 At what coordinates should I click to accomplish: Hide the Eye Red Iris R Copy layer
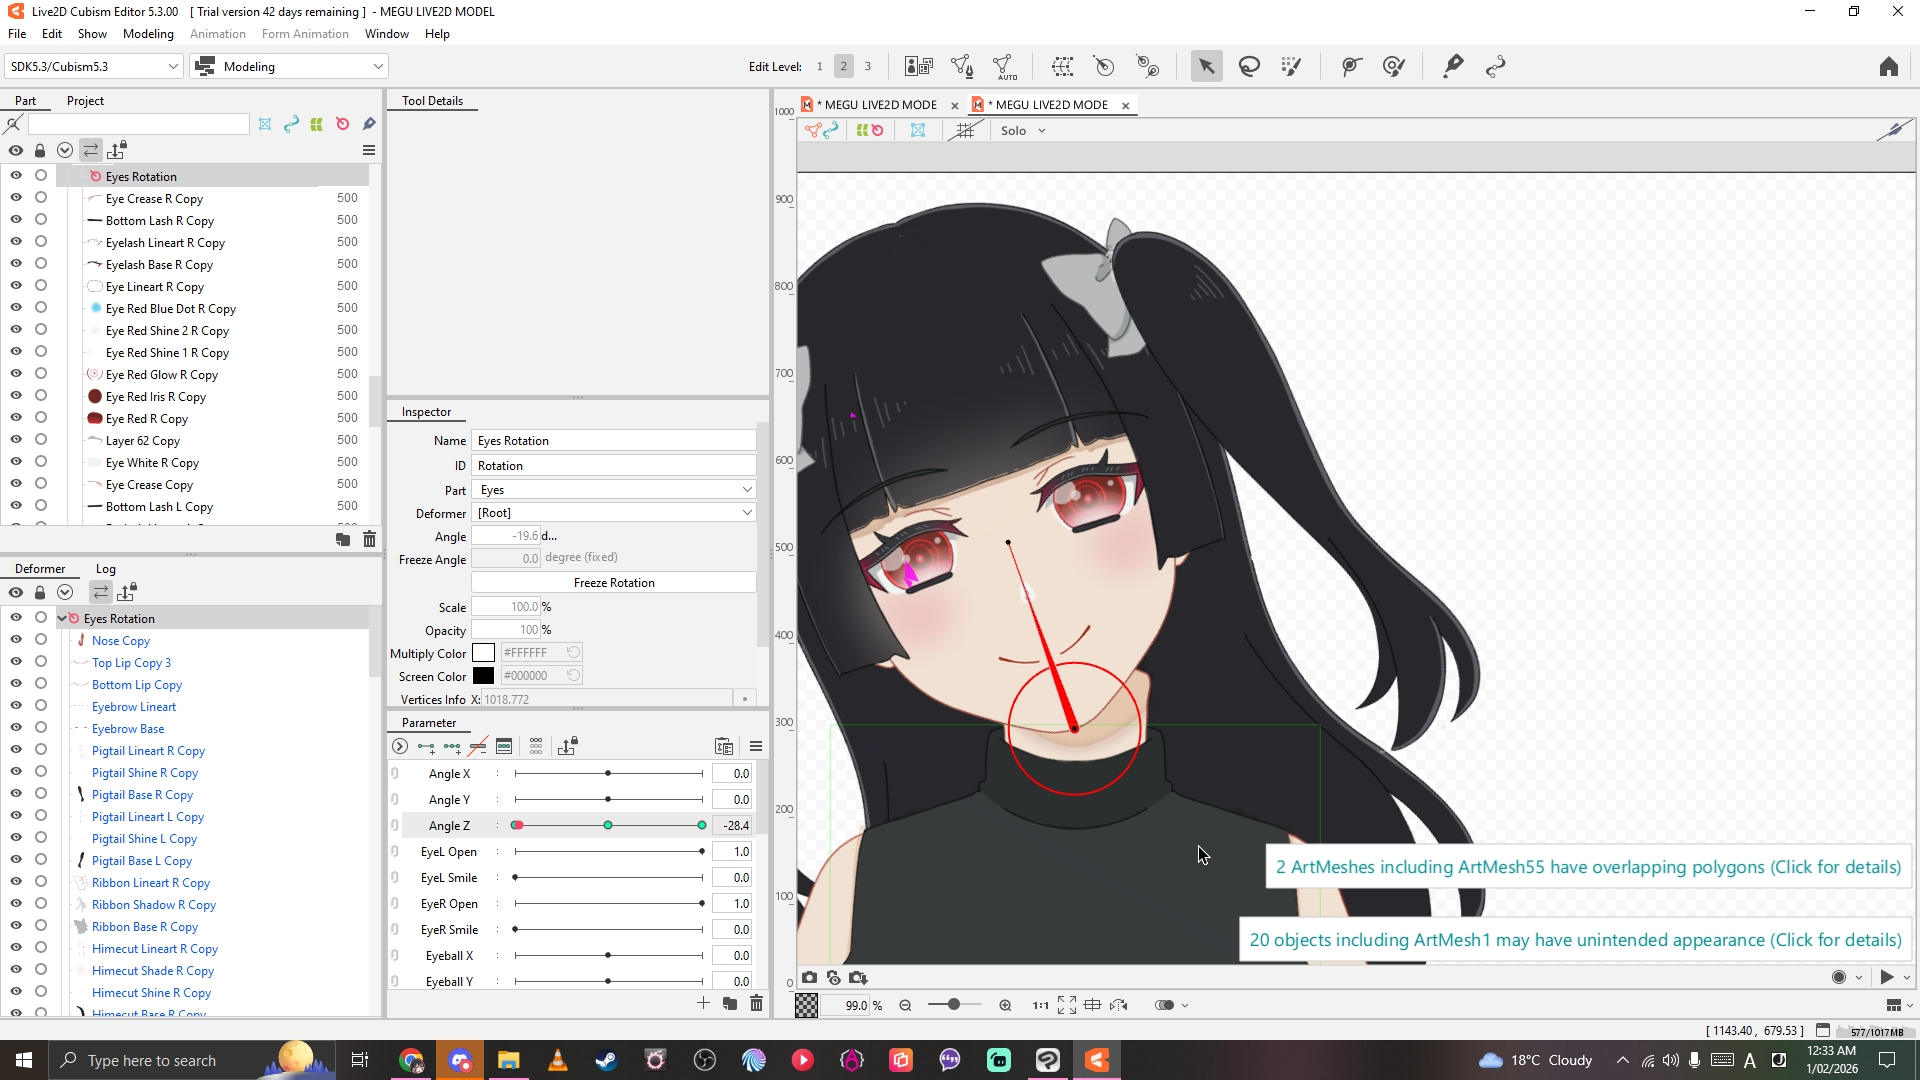click(16, 396)
